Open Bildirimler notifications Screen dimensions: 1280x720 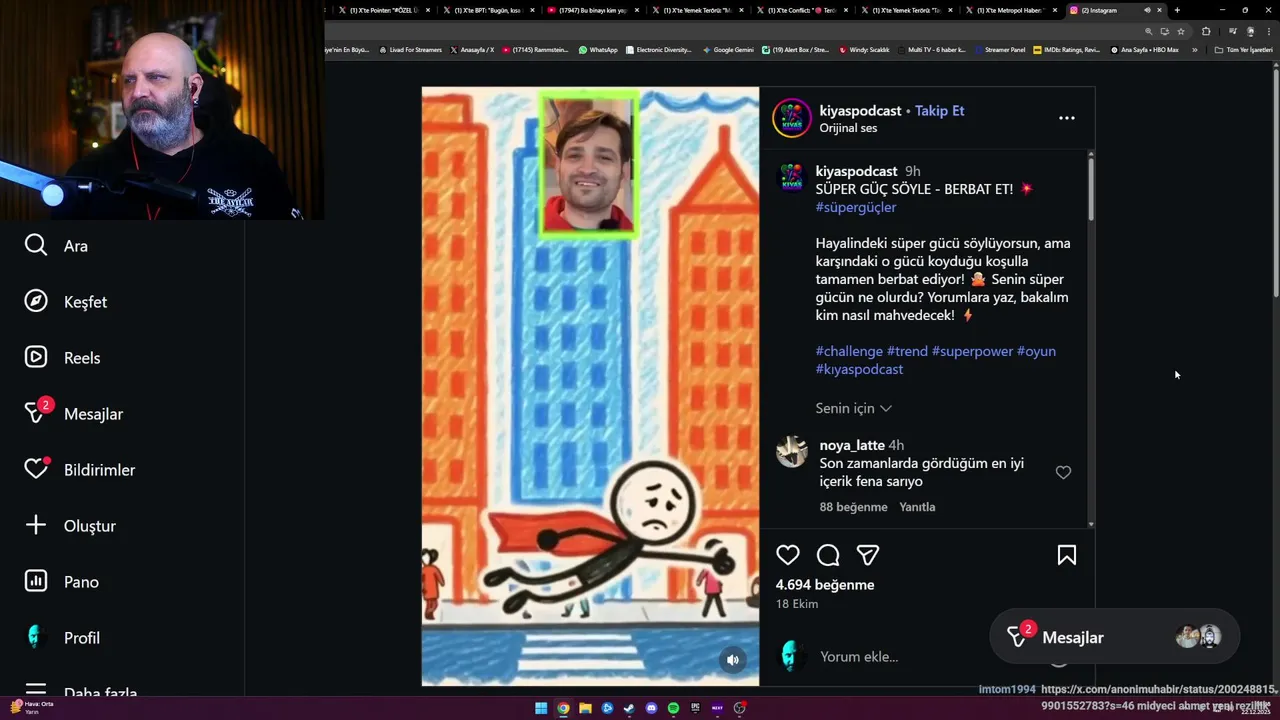79,469
